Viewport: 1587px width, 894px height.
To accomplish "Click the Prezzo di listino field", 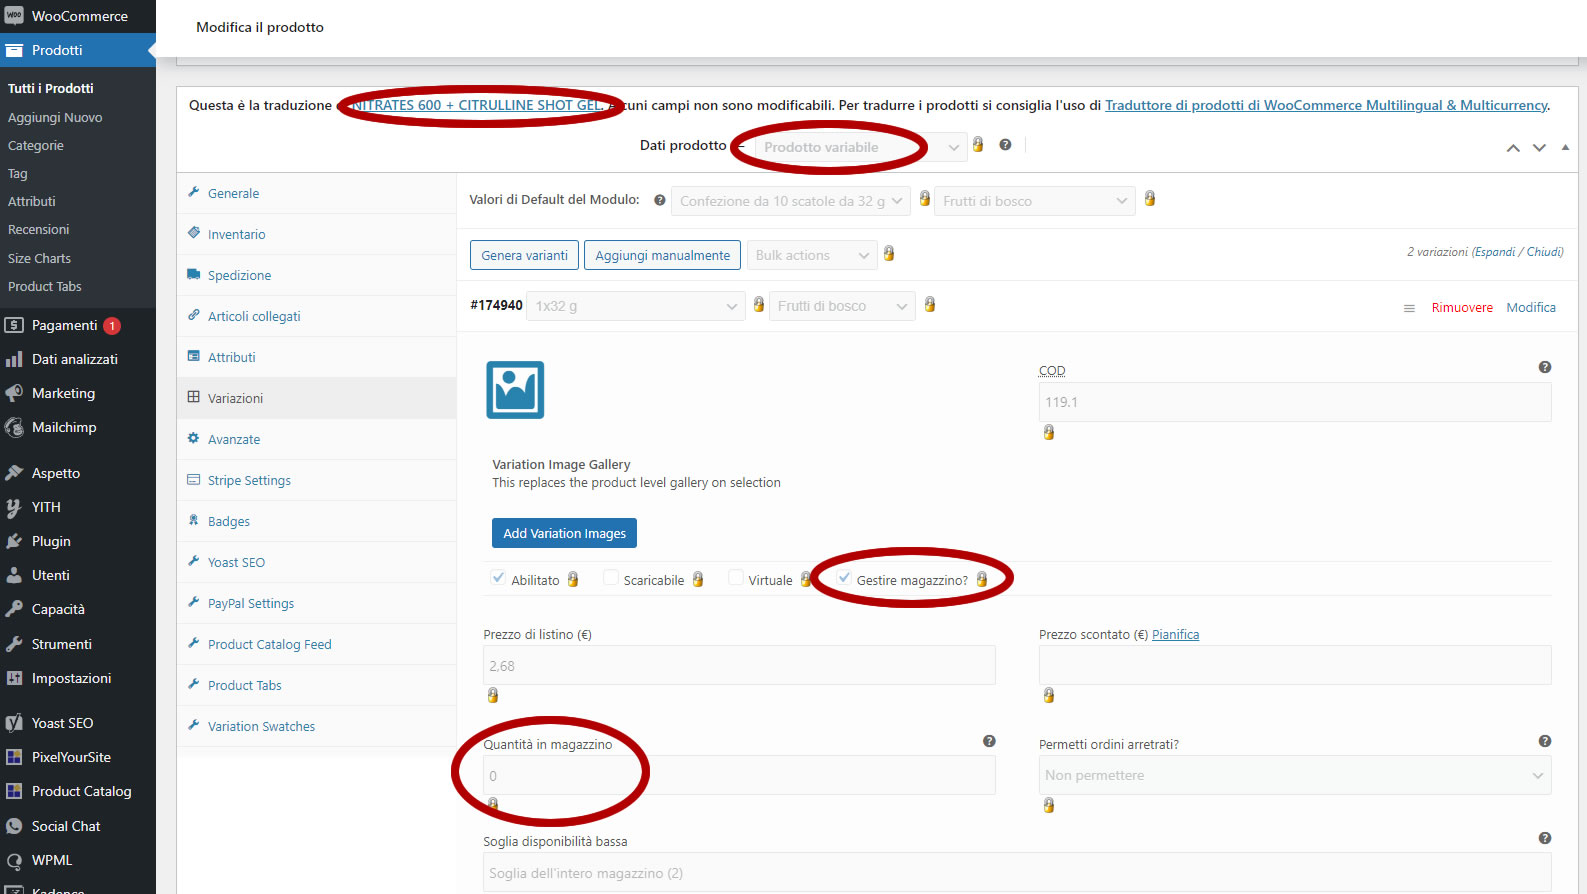I will [739, 665].
